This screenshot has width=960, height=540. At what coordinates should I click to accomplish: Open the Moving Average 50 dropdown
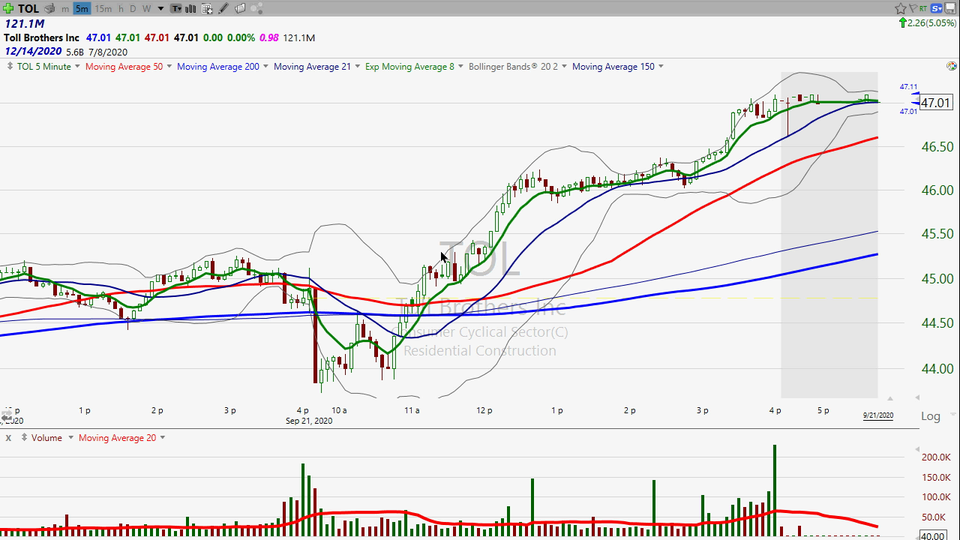[x=125, y=66]
